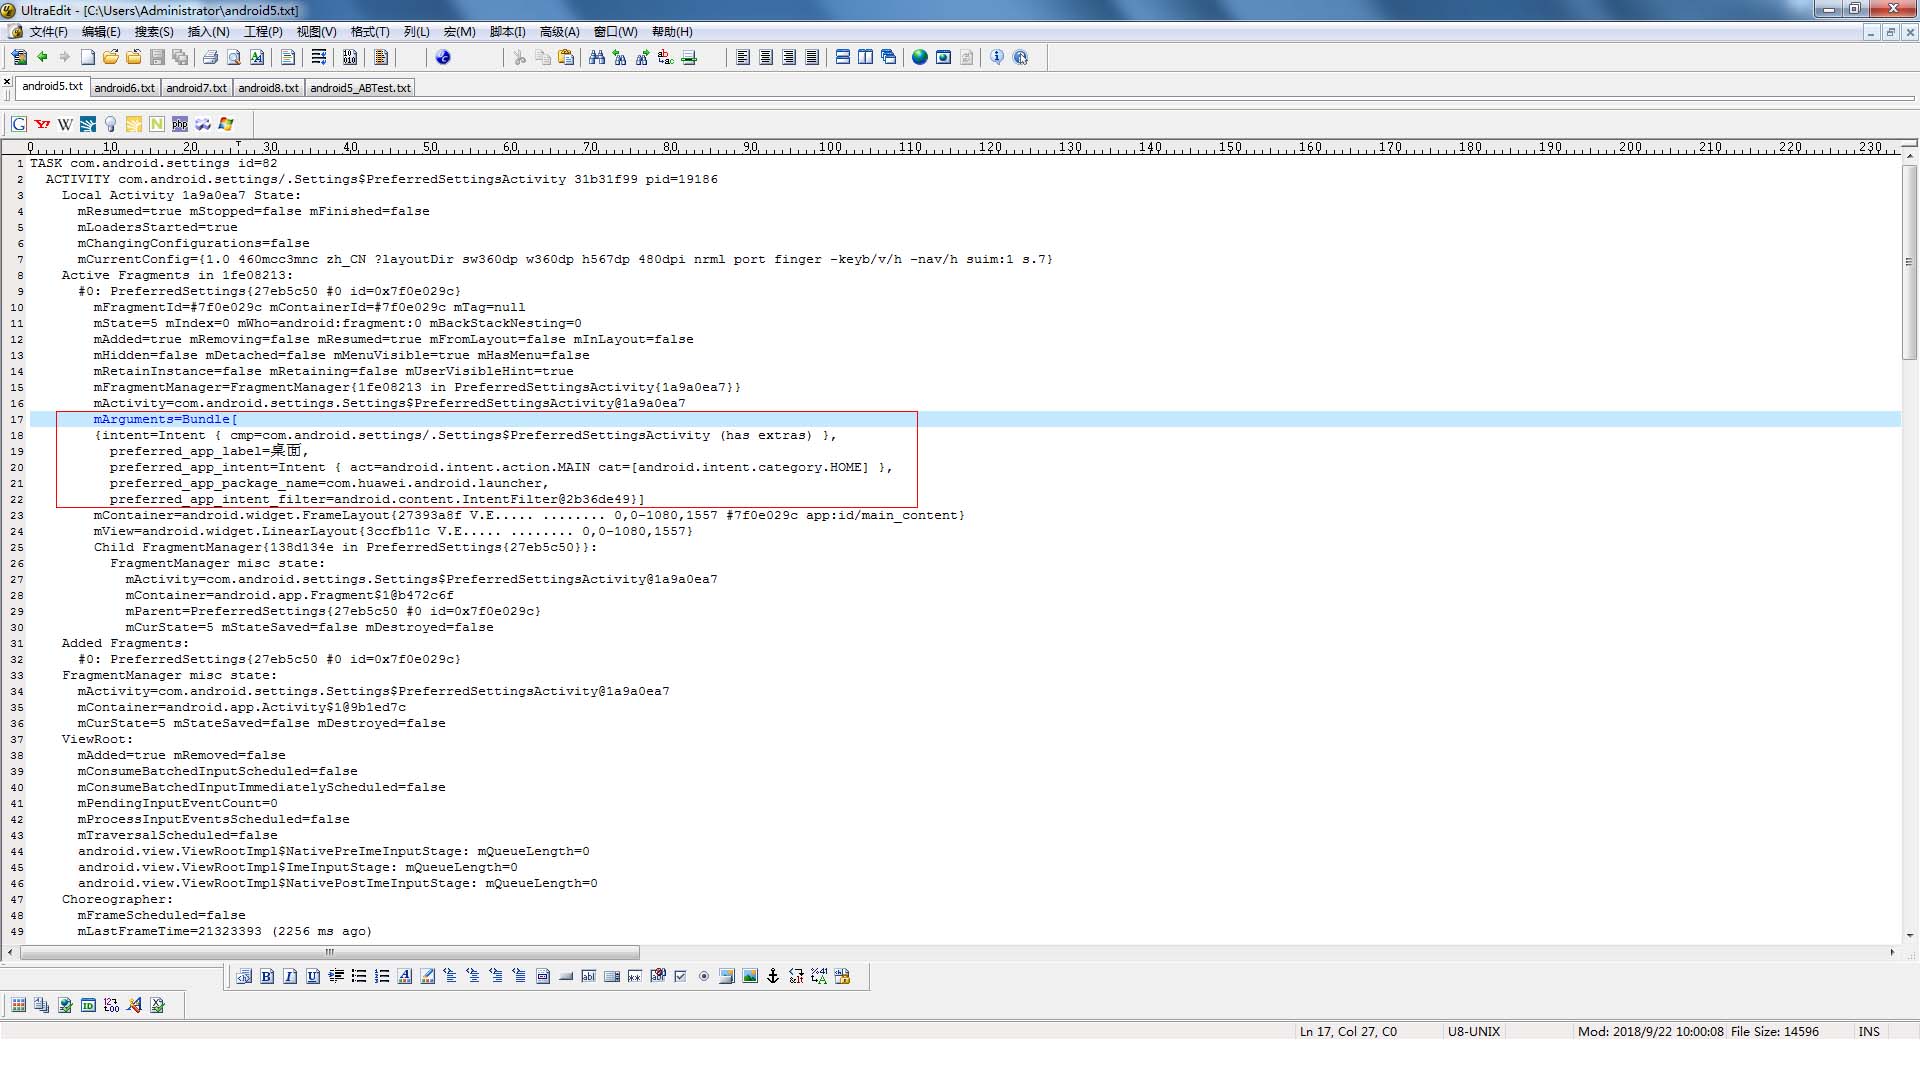
Task: Insert HTML bold tag icon
Action: click(267, 976)
